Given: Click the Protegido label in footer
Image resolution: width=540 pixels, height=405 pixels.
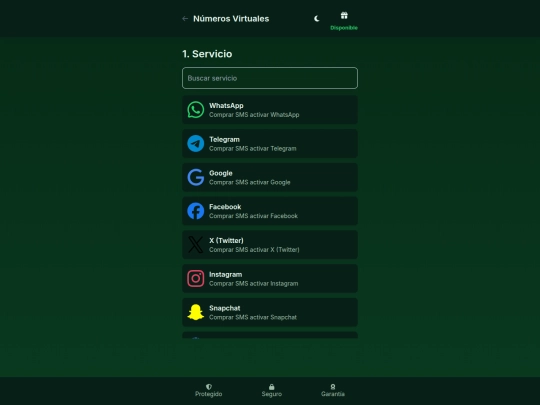Looking at the screenshot, I should point(208,394).
